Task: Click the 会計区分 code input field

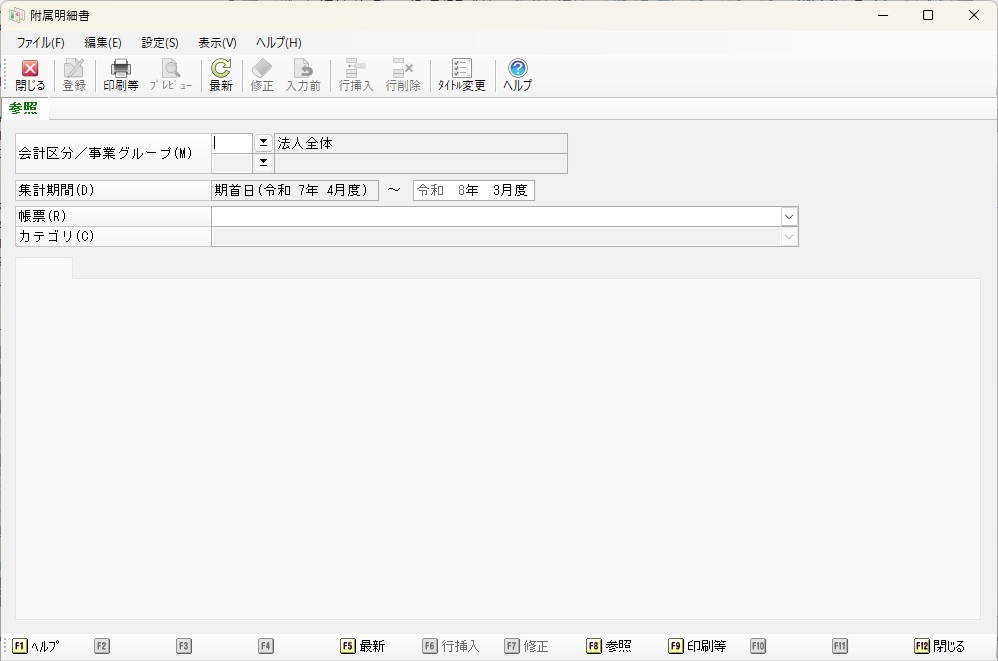Action: click(232, 143)
